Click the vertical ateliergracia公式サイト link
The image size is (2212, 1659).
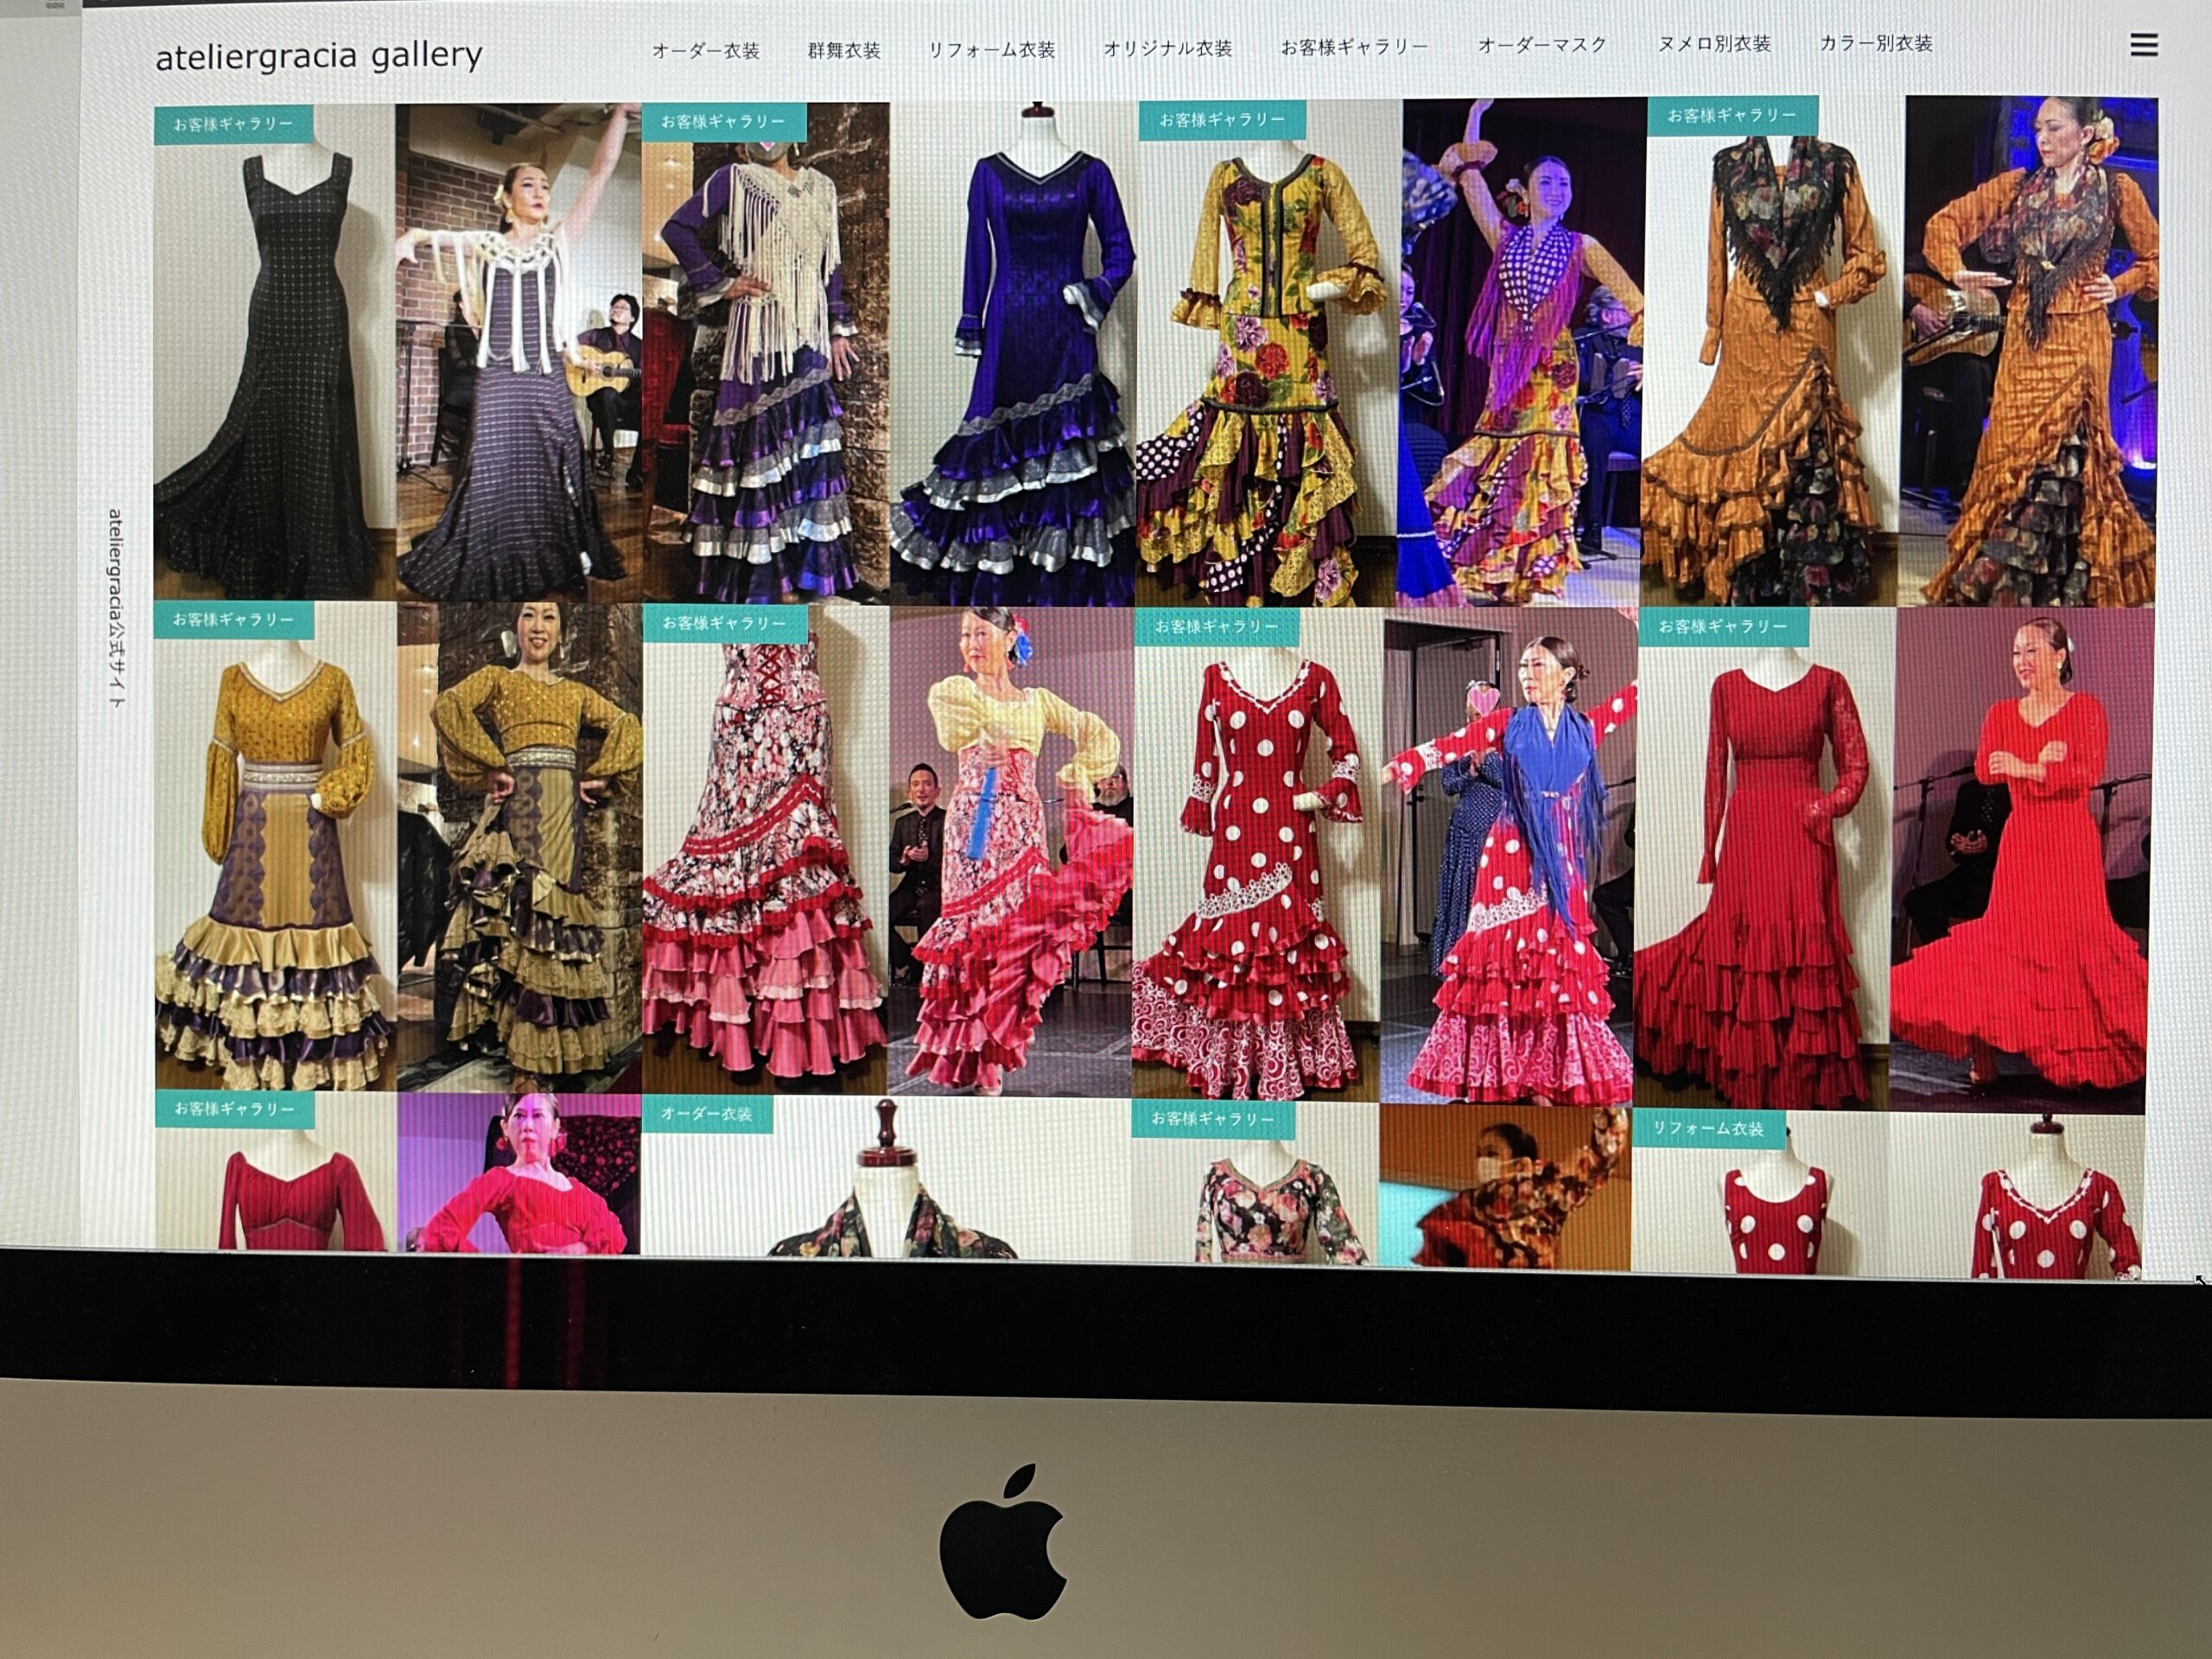(x=115, y=609)
